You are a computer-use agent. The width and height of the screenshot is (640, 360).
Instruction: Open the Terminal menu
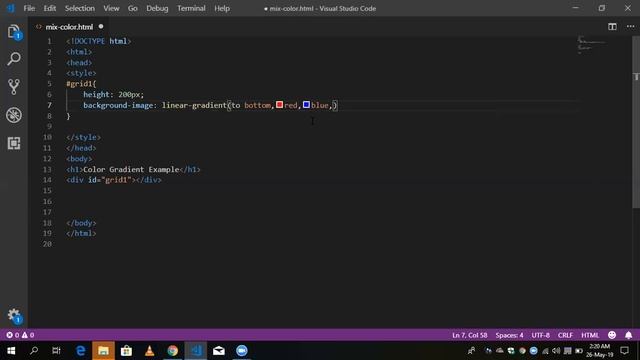(x=191, y=8)
